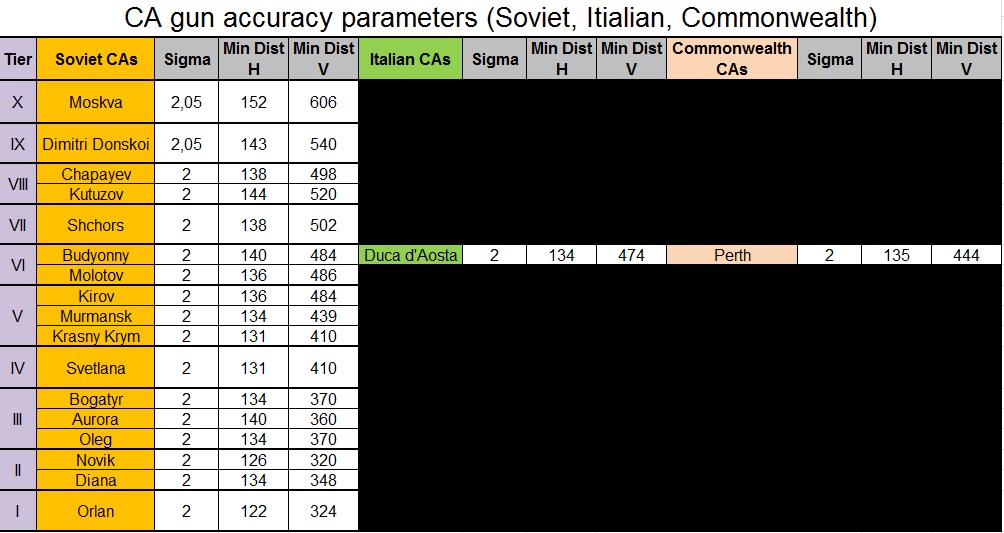
Task: Click the Chapayev ship cell
Action: tap(95, 174)
